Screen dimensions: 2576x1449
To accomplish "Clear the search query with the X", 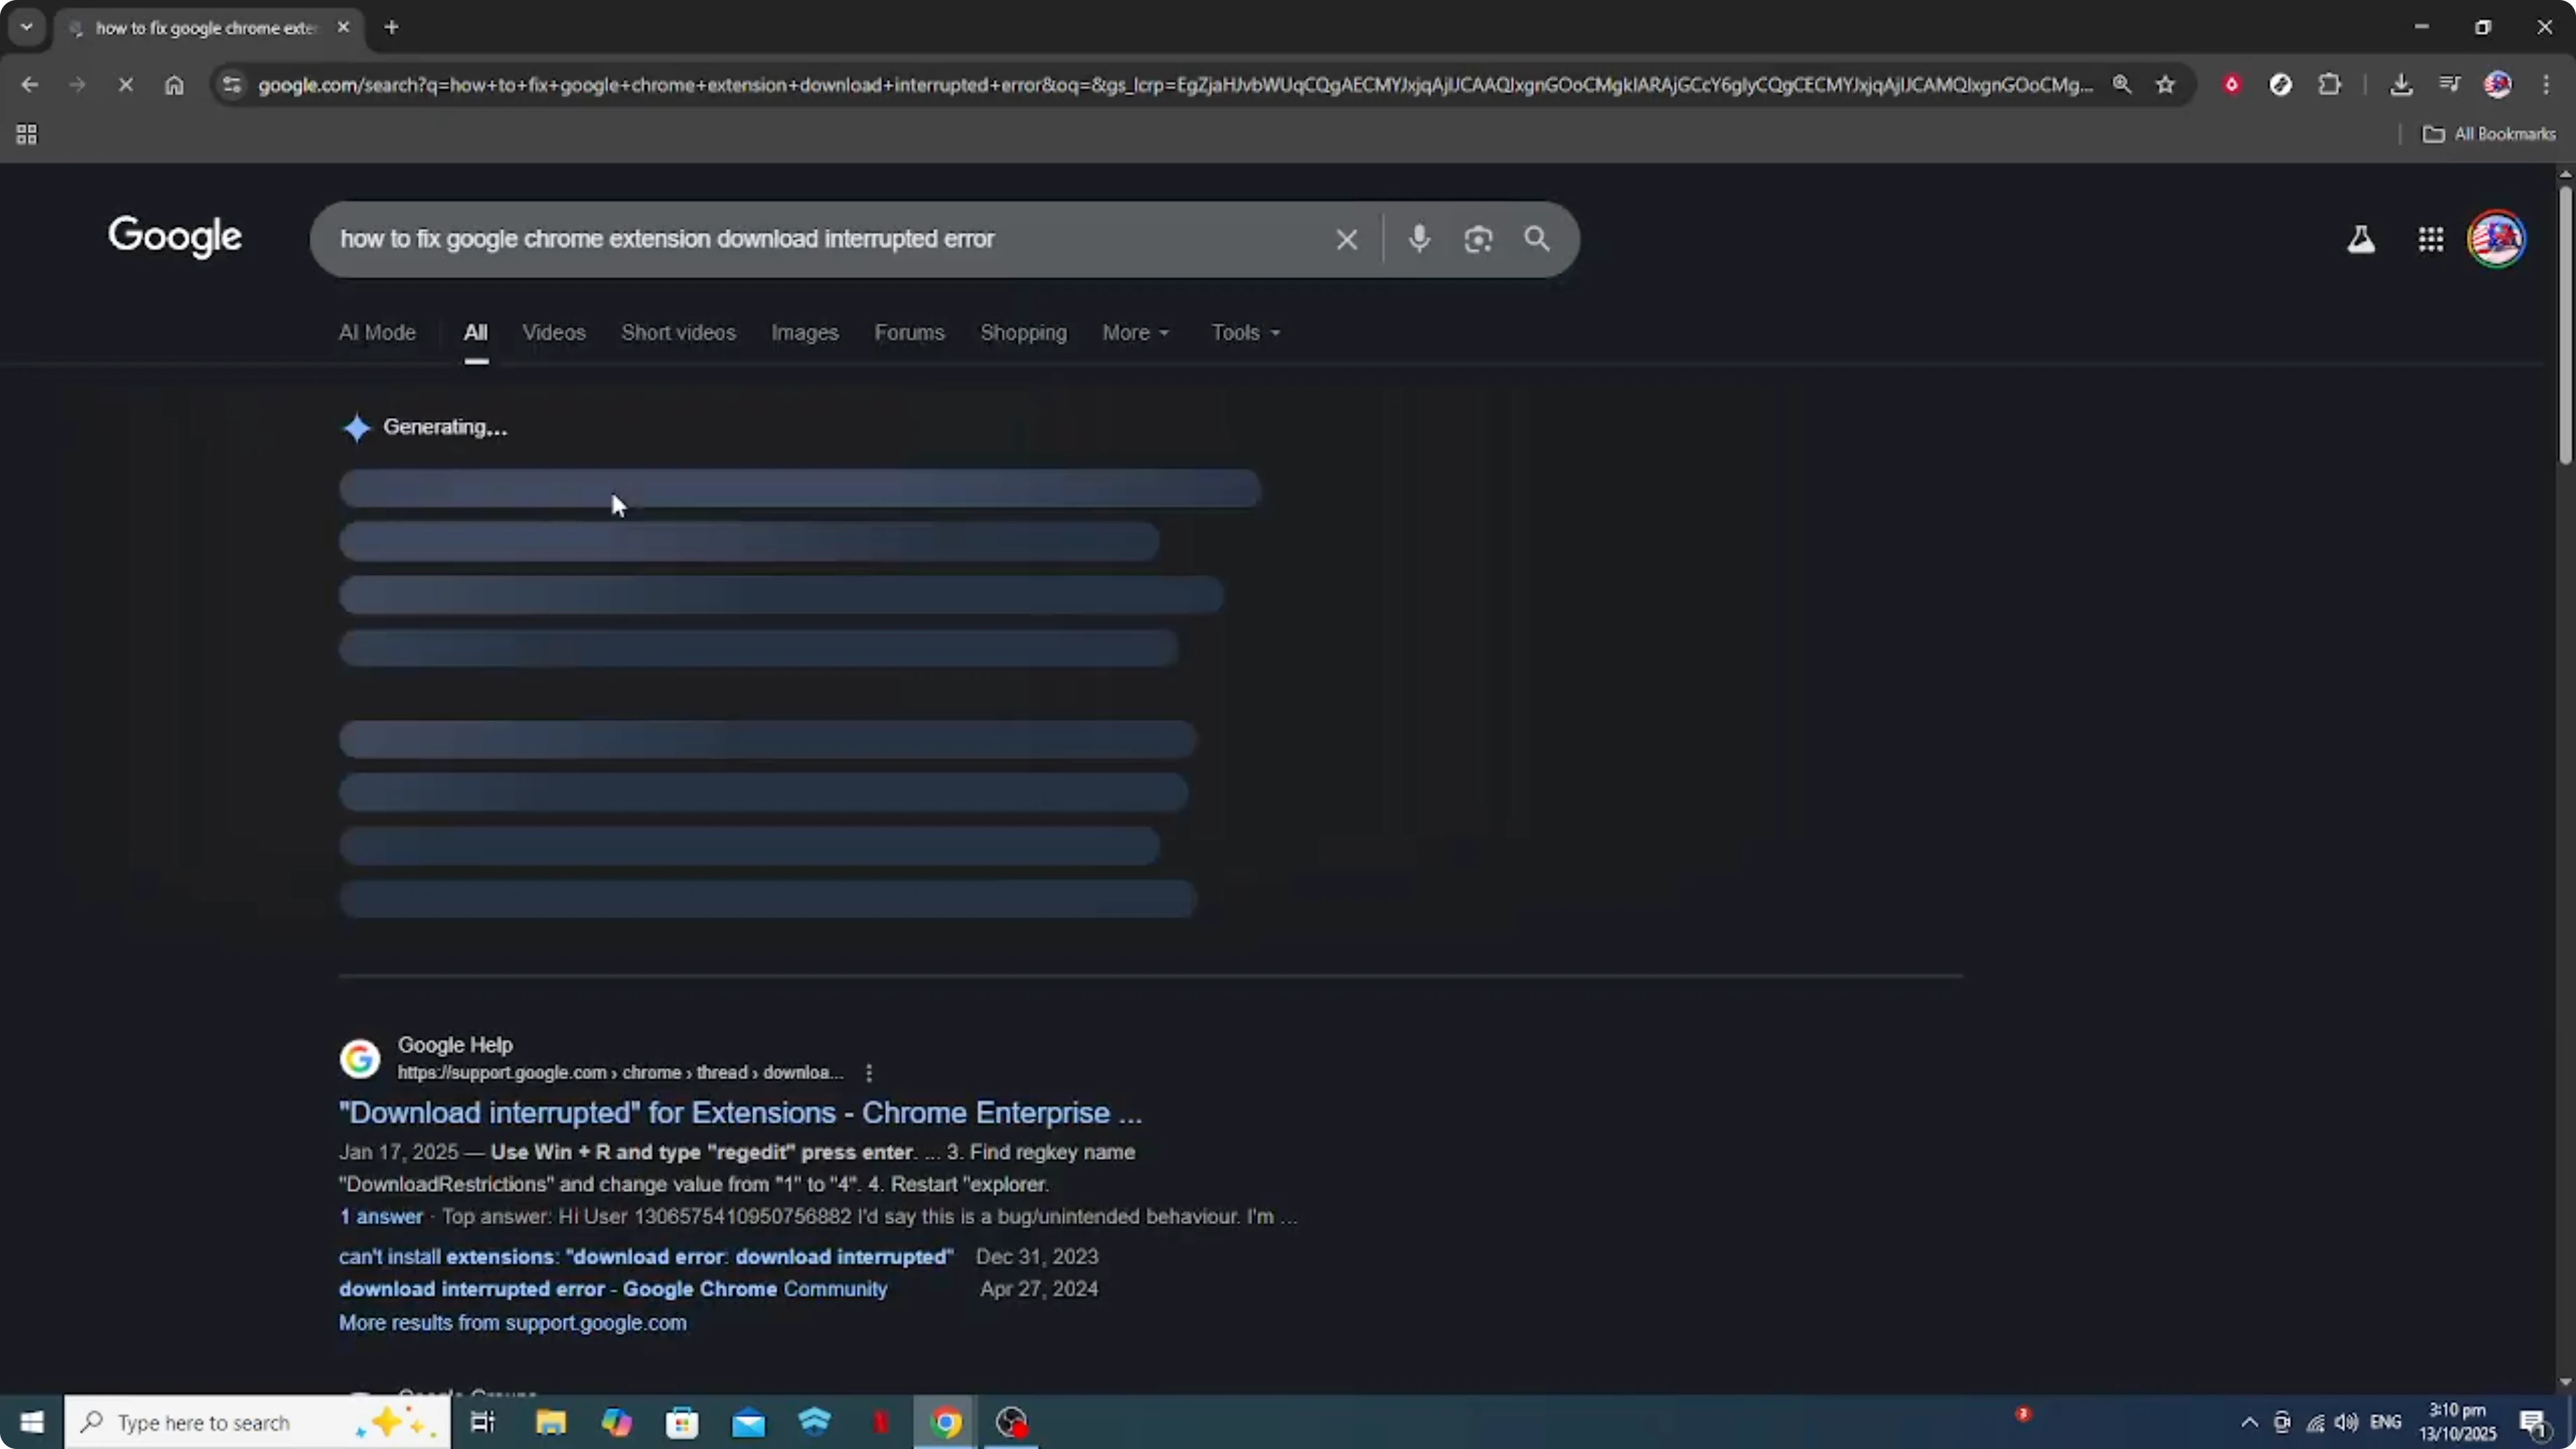I will 1346,239.
